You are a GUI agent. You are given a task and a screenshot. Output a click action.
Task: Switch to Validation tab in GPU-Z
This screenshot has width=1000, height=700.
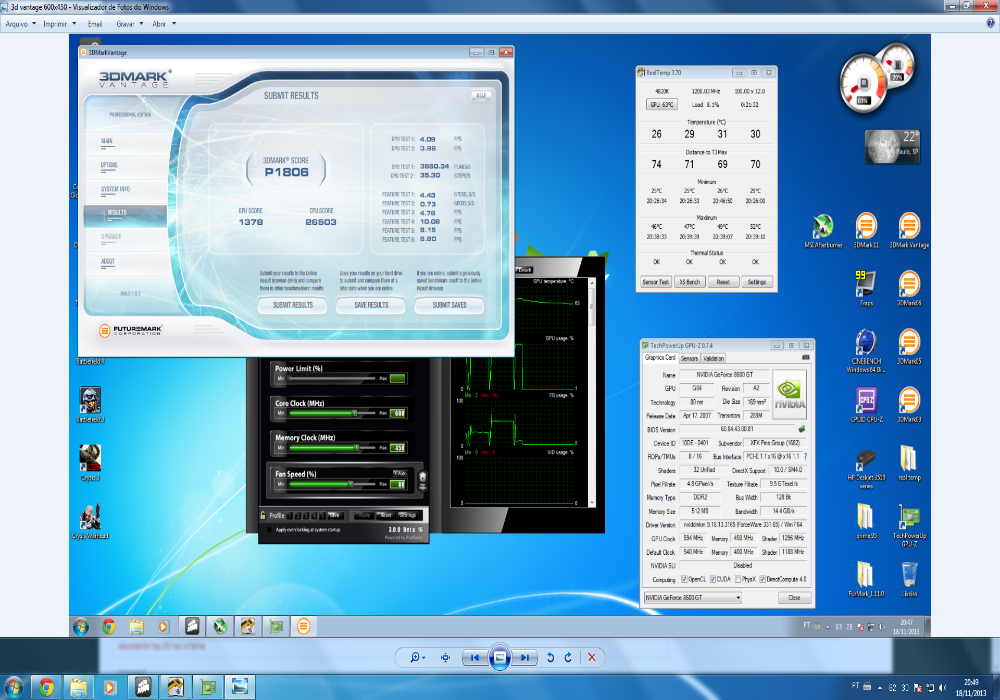[713, 359]
